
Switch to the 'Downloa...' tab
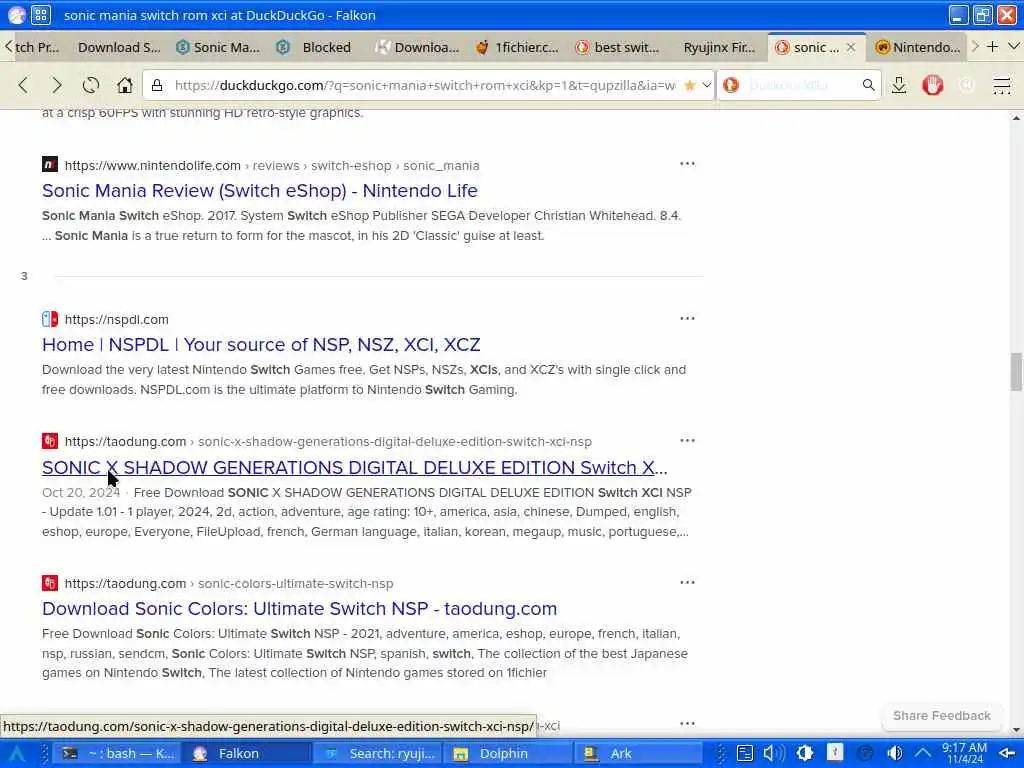point(418,47)
